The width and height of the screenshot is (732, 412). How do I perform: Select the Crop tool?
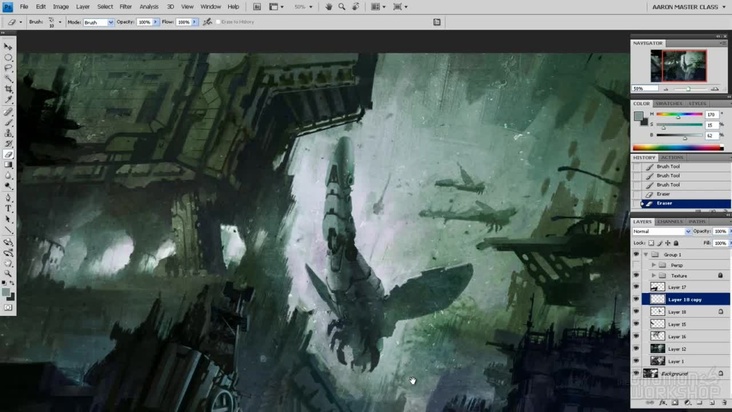(x=8, y=90)
